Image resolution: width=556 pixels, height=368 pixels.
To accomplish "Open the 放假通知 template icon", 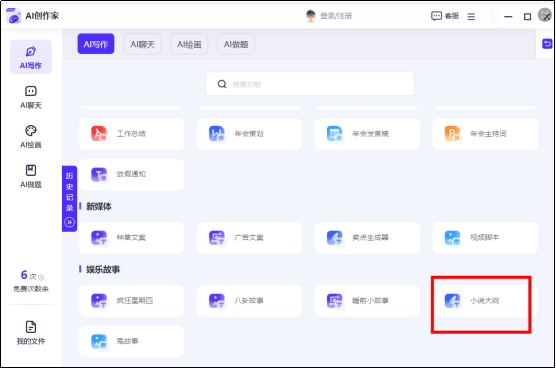I will click(99, 174).
